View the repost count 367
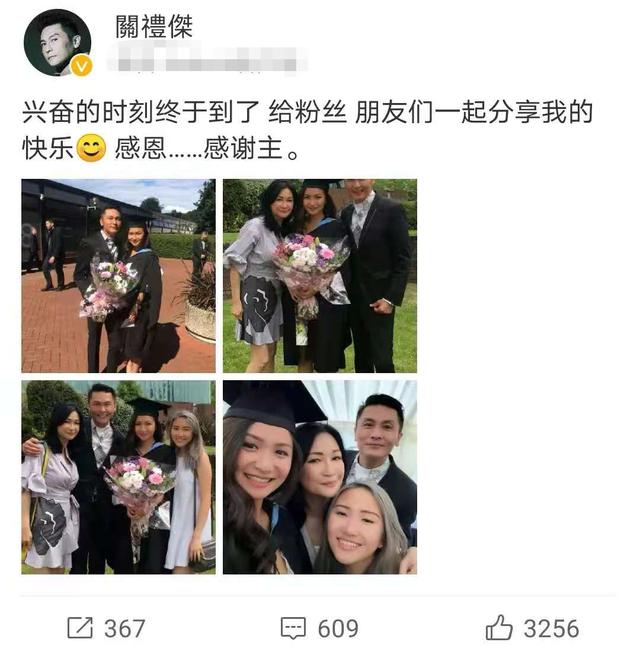This screenshot has width=640, height=655. (x=124, y=628)
